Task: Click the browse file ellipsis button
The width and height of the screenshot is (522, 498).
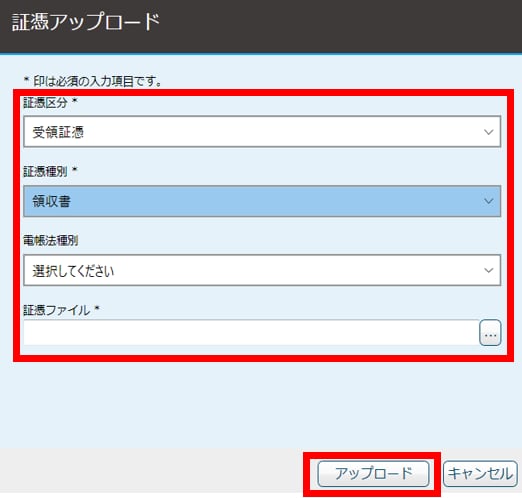Action: (x=490, y=333)
